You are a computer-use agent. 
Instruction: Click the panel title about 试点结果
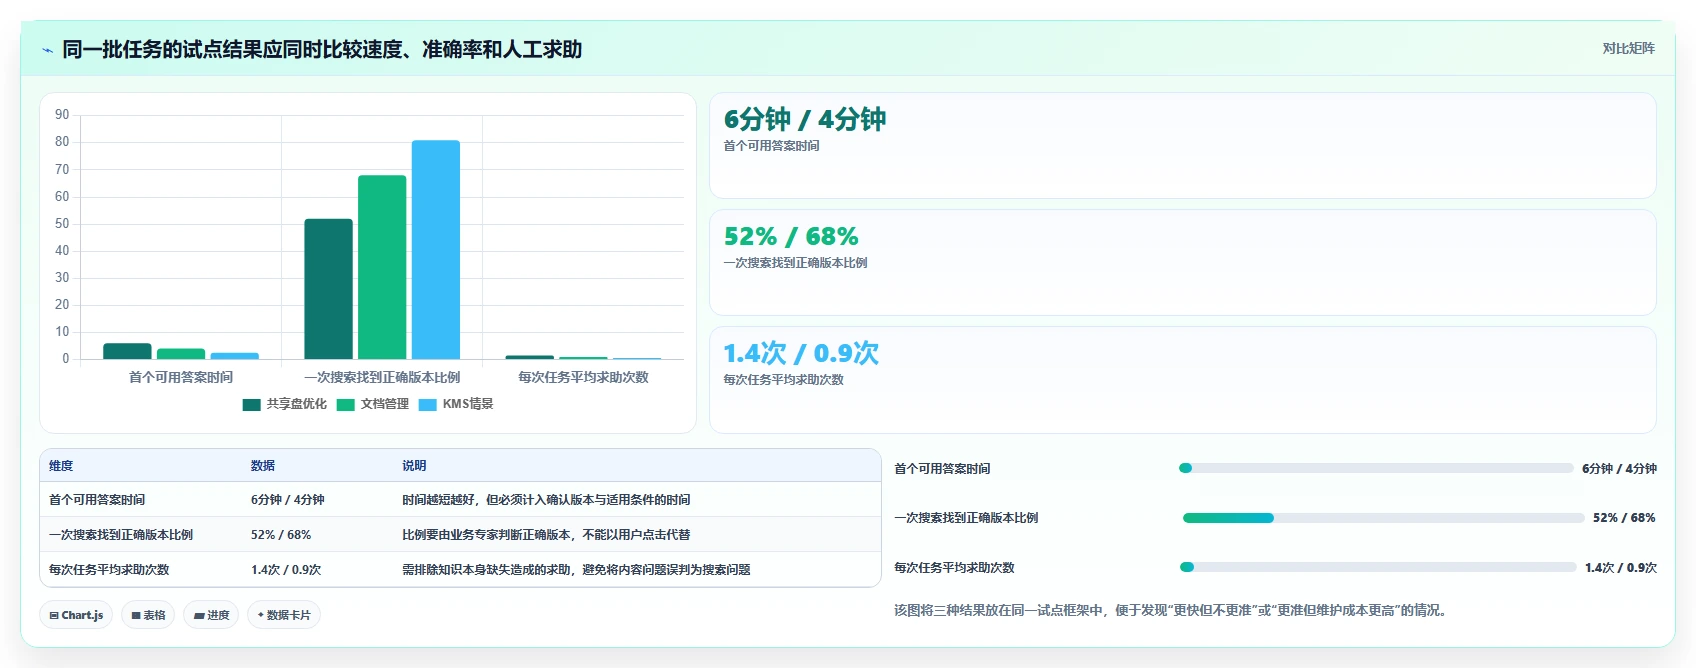point(322,49)
